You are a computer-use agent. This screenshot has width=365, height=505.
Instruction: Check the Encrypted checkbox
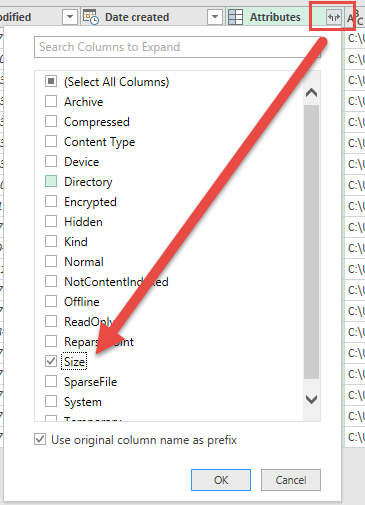[51, 201]
